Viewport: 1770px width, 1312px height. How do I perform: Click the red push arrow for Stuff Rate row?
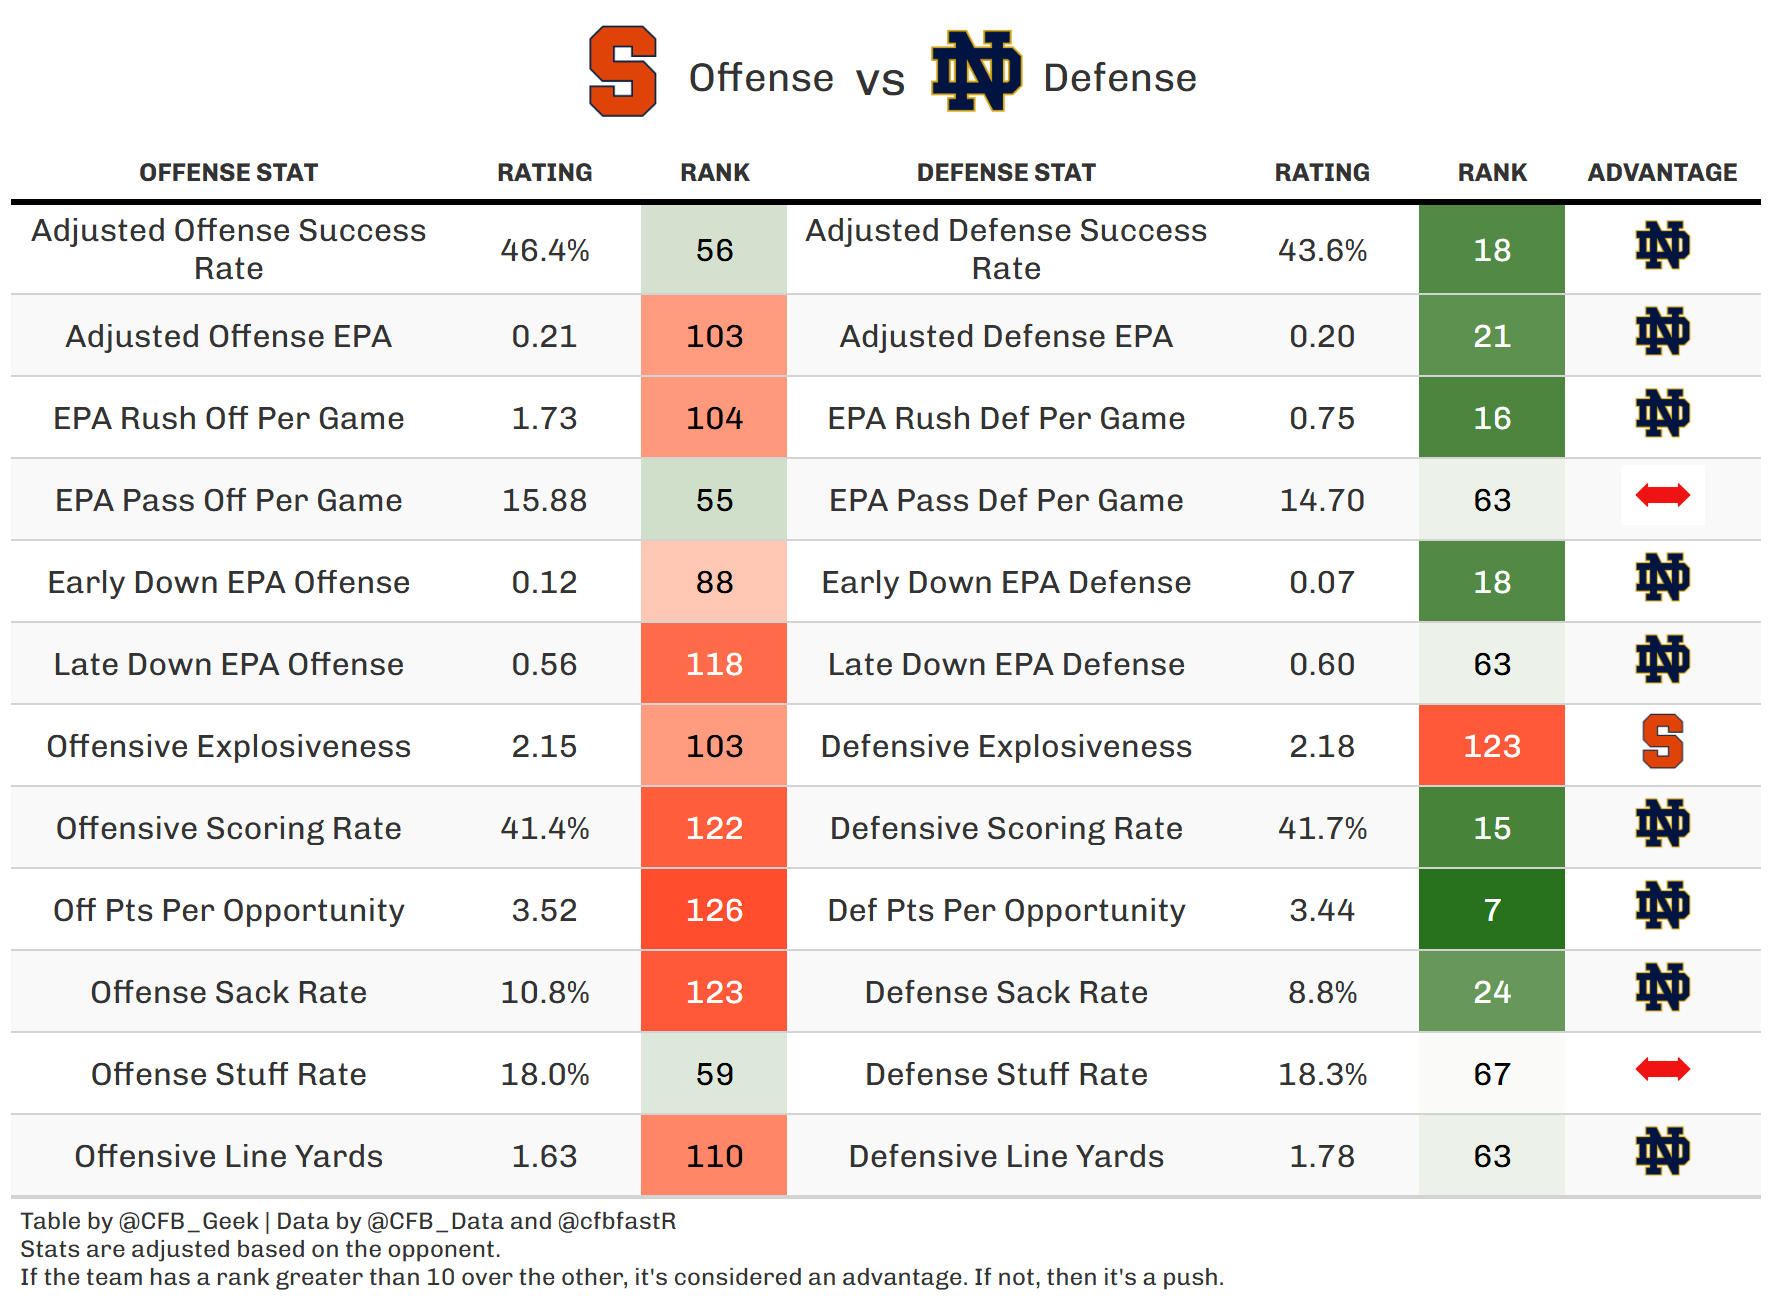coord(1662,1070)
